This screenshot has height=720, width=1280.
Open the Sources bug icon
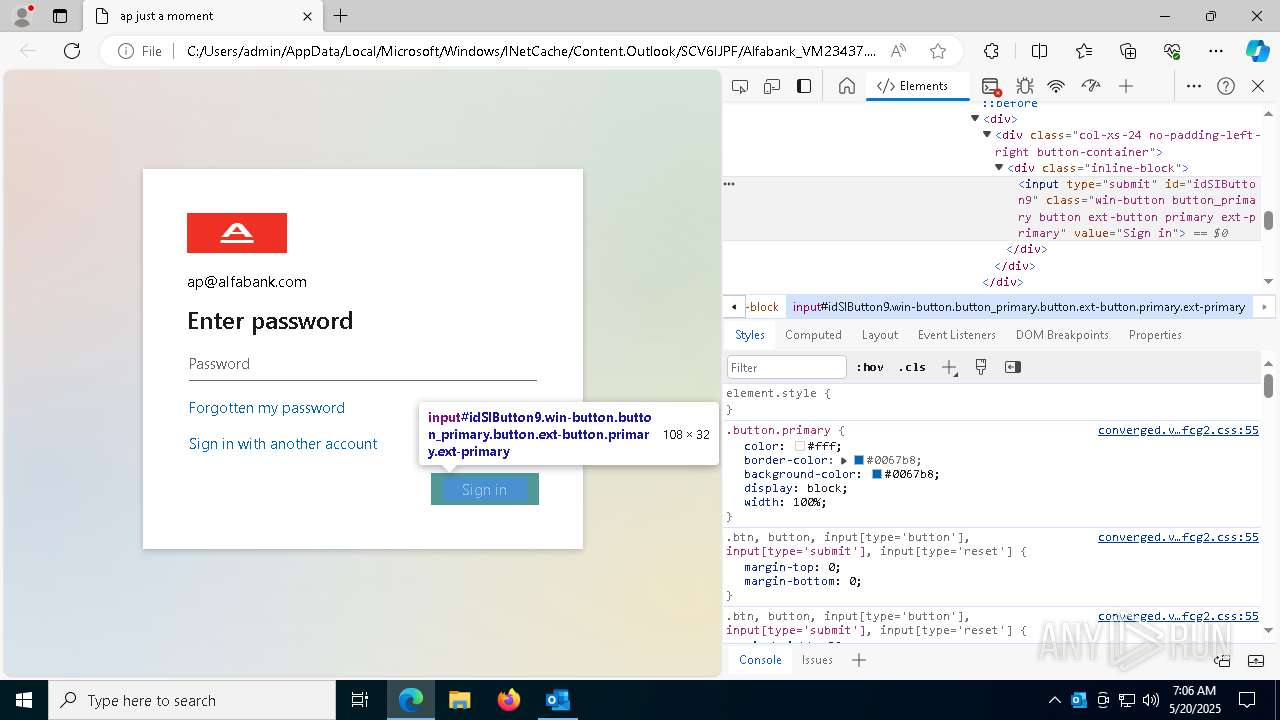tap(1025, 86)
